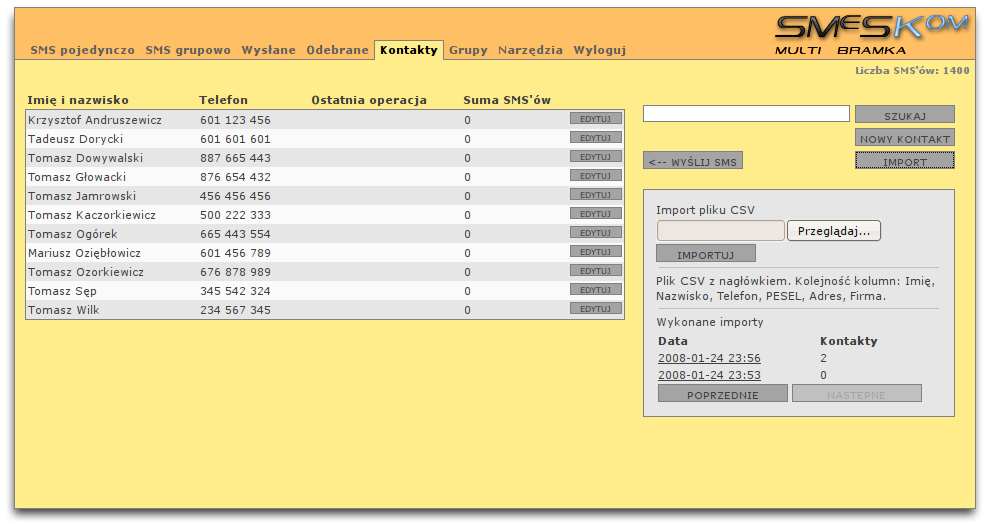Open the Grupy tab
986x524 pixels.
pyautogui.click(x=468, y=50)
